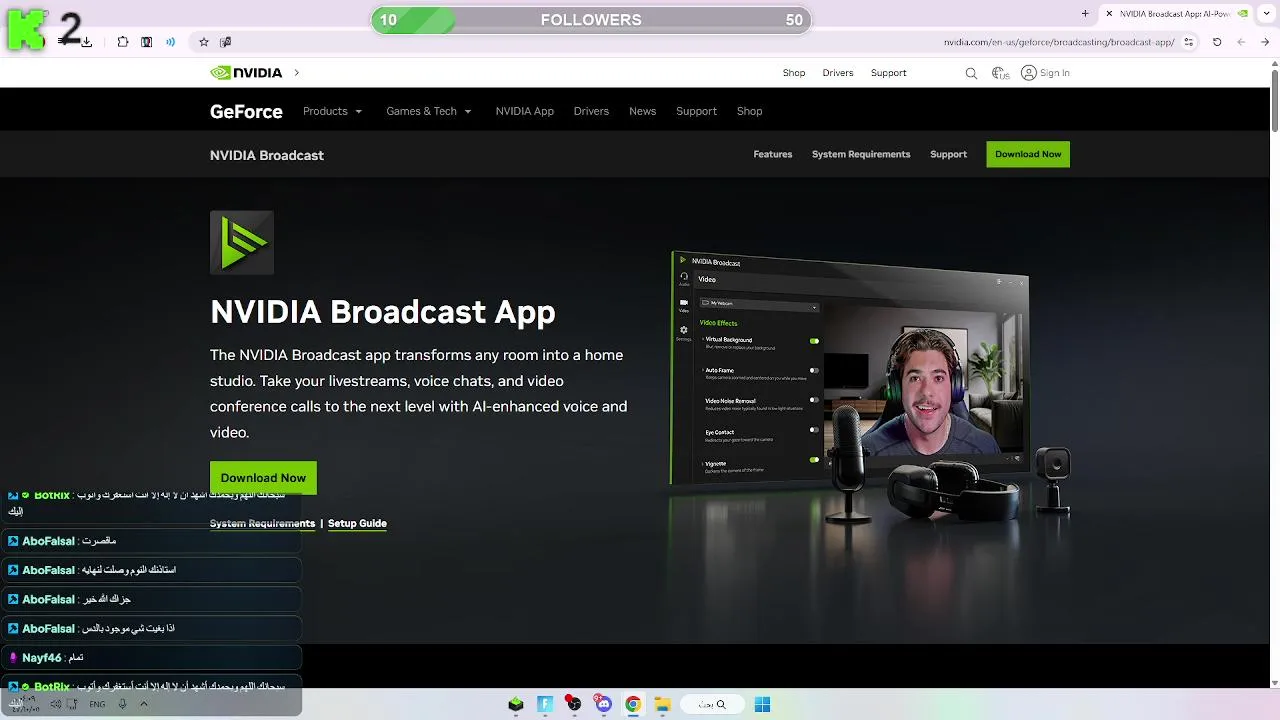Open the System Requirements link below hero
The image size is (1280, 720).
pos(262,523)
